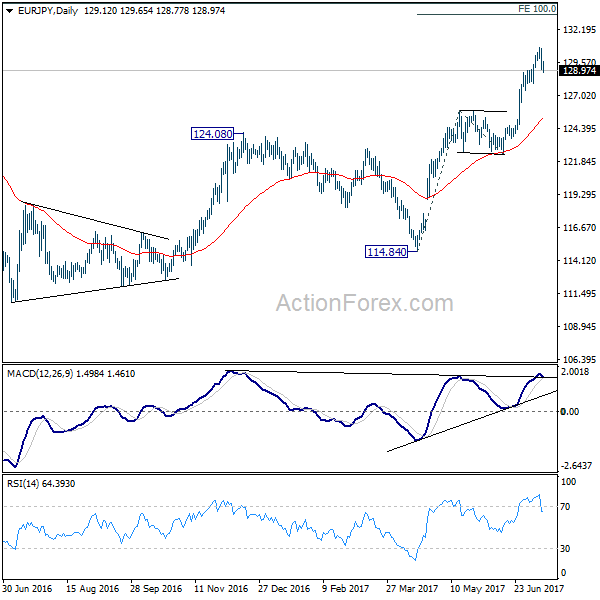Click the OHLC values 129.120 129.654 128.778 128.974

click(154, 11)
